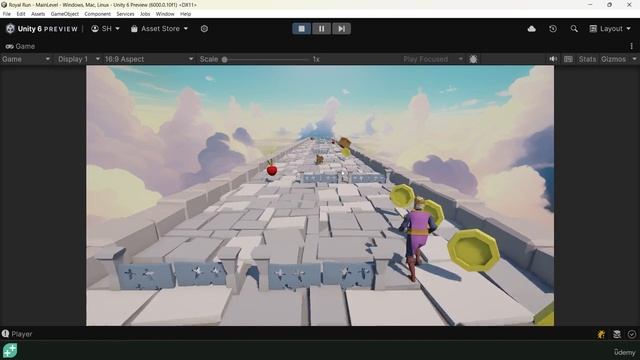Open the Services menu
This screenshot has height=360, width=640.
[x=125, y=14]
